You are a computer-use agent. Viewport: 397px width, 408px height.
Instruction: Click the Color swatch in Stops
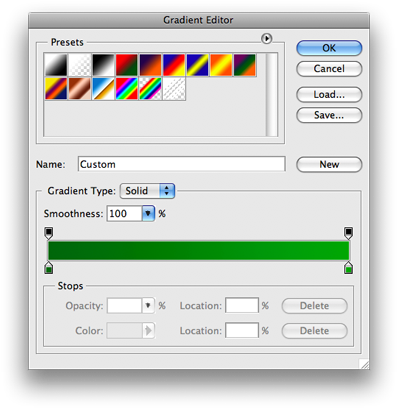point(125,331)
